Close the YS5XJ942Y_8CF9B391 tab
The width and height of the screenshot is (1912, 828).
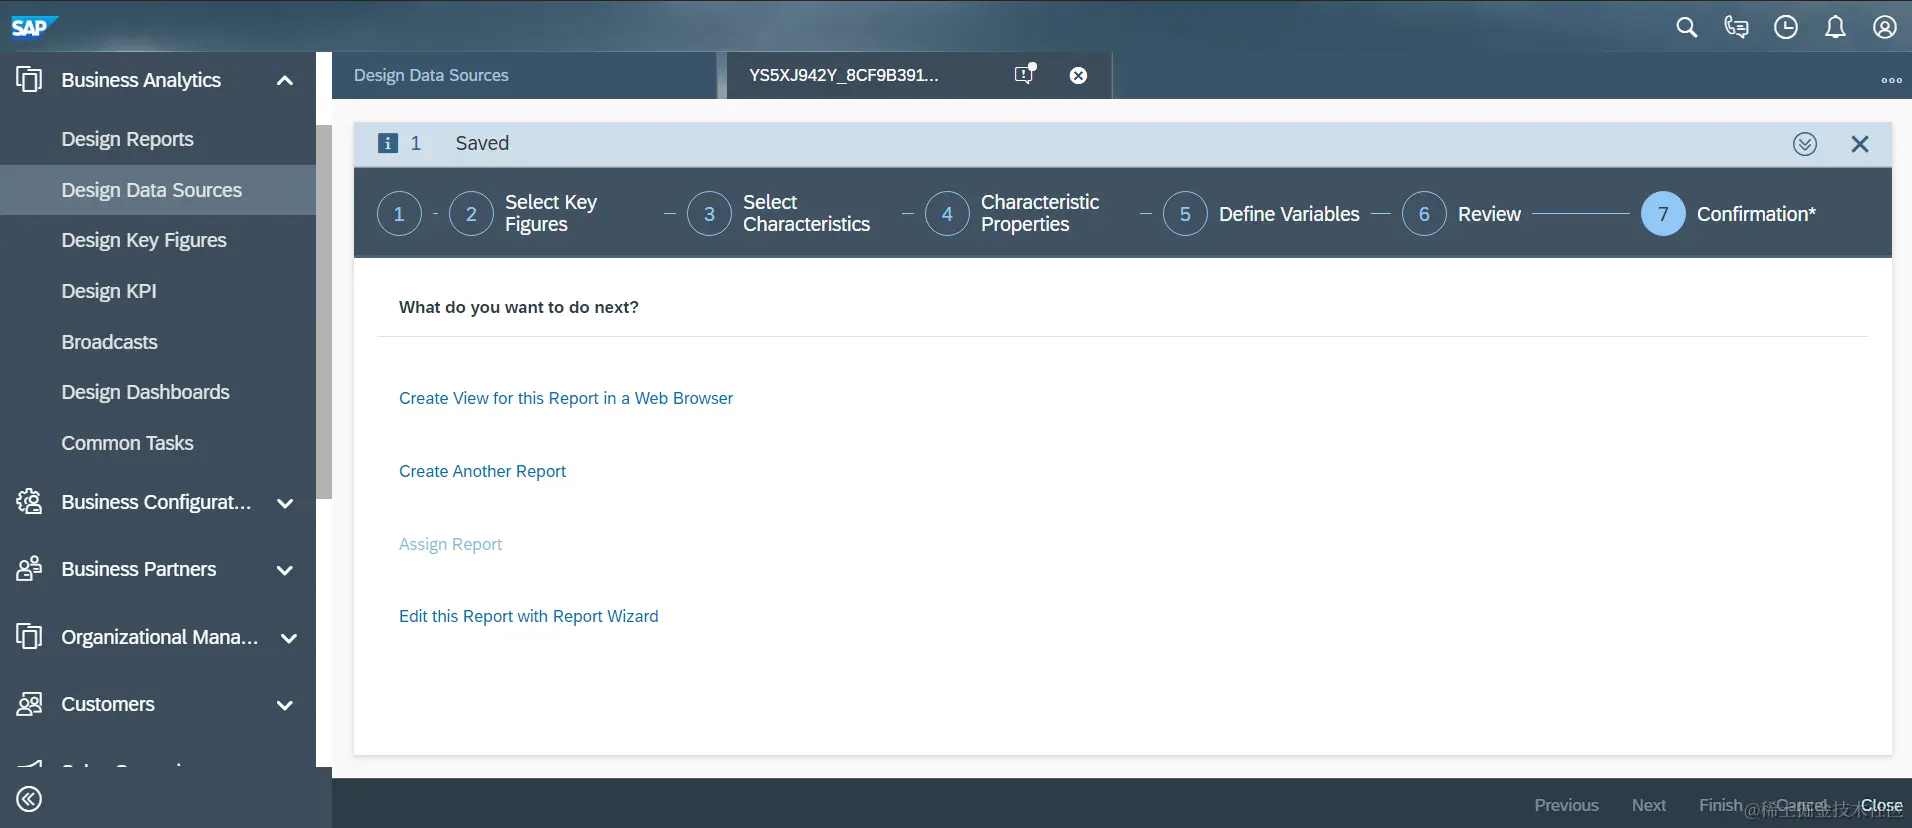(1078, 75)
